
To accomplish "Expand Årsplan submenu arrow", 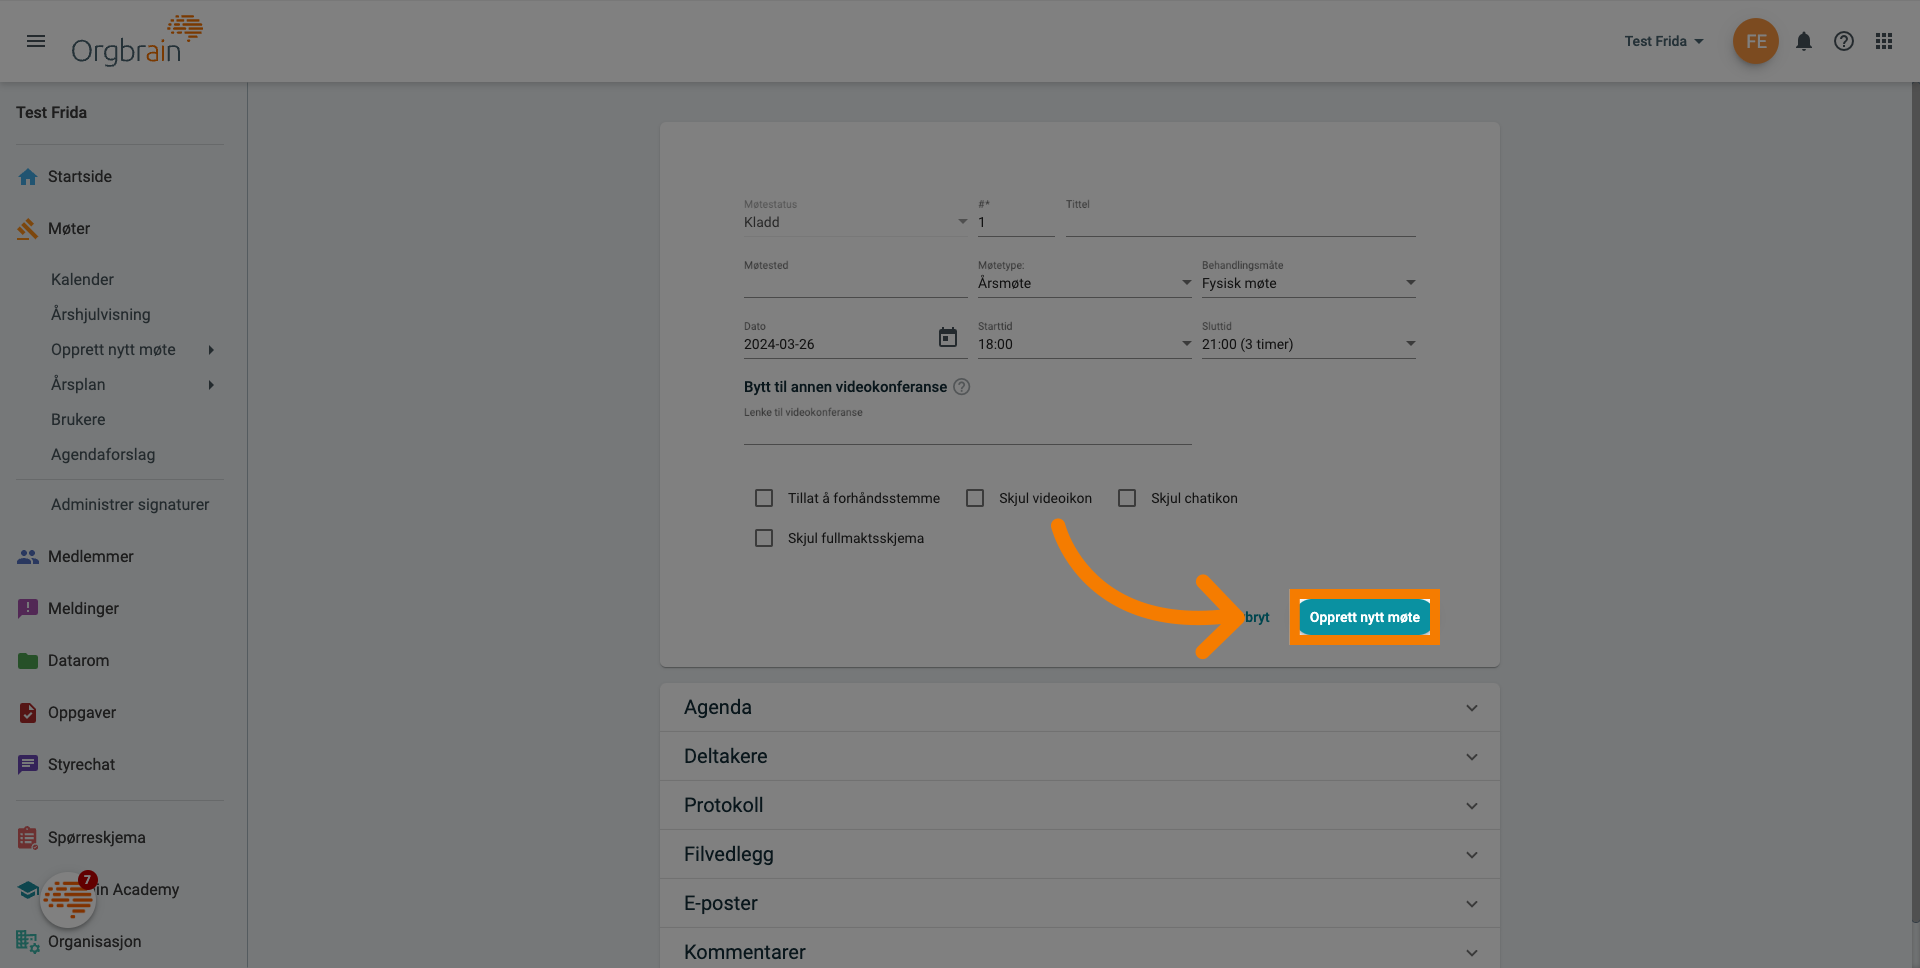I will click(x=211, y=385).
